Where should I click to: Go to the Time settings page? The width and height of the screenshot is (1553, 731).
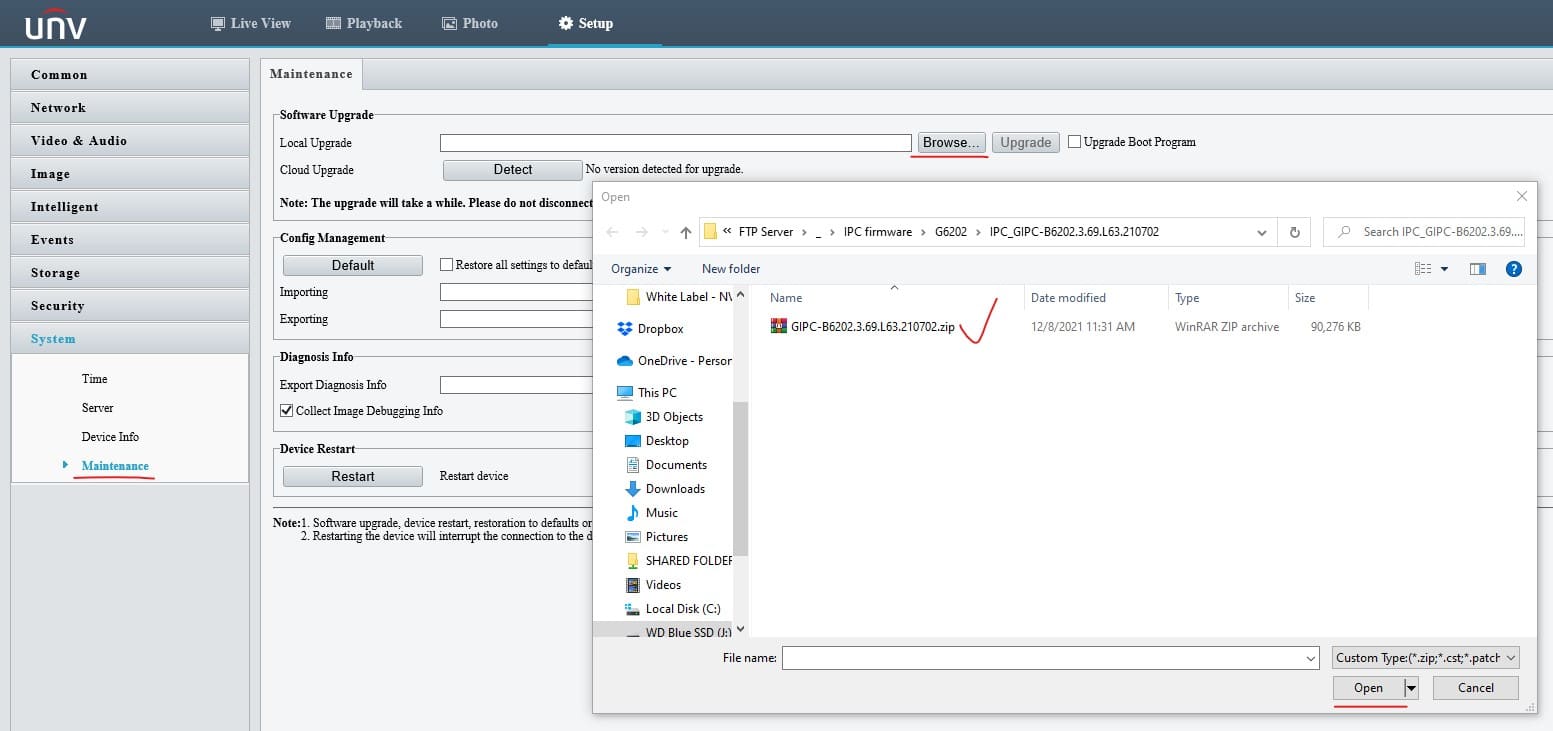pyautogui.click(x=94, y=379)
